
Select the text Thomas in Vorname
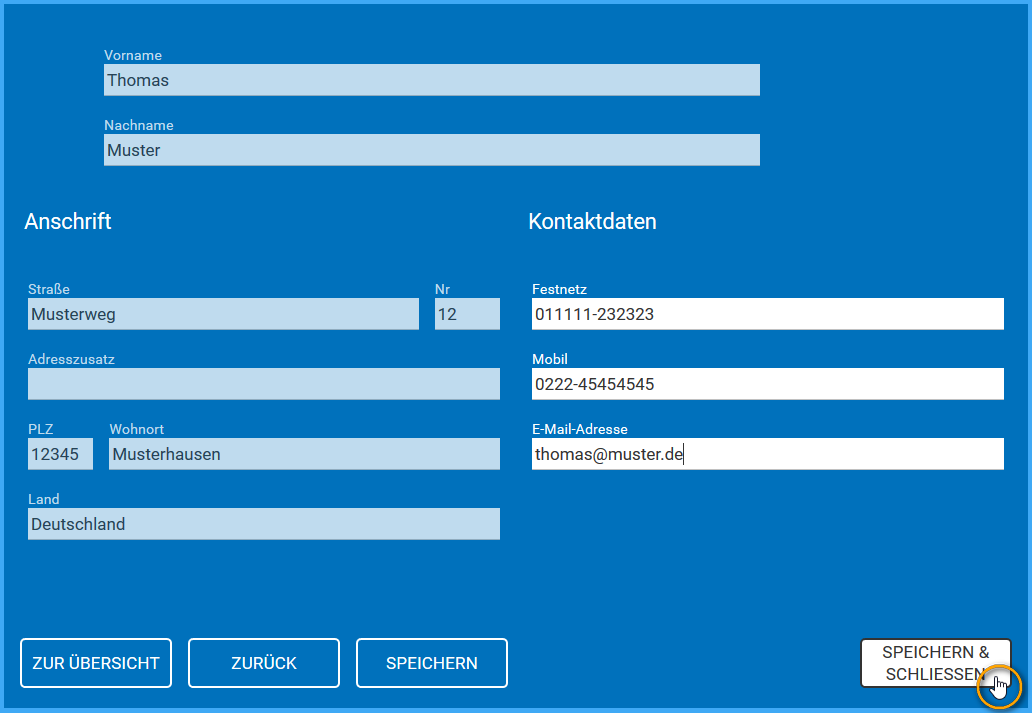[x=138, y=80]
